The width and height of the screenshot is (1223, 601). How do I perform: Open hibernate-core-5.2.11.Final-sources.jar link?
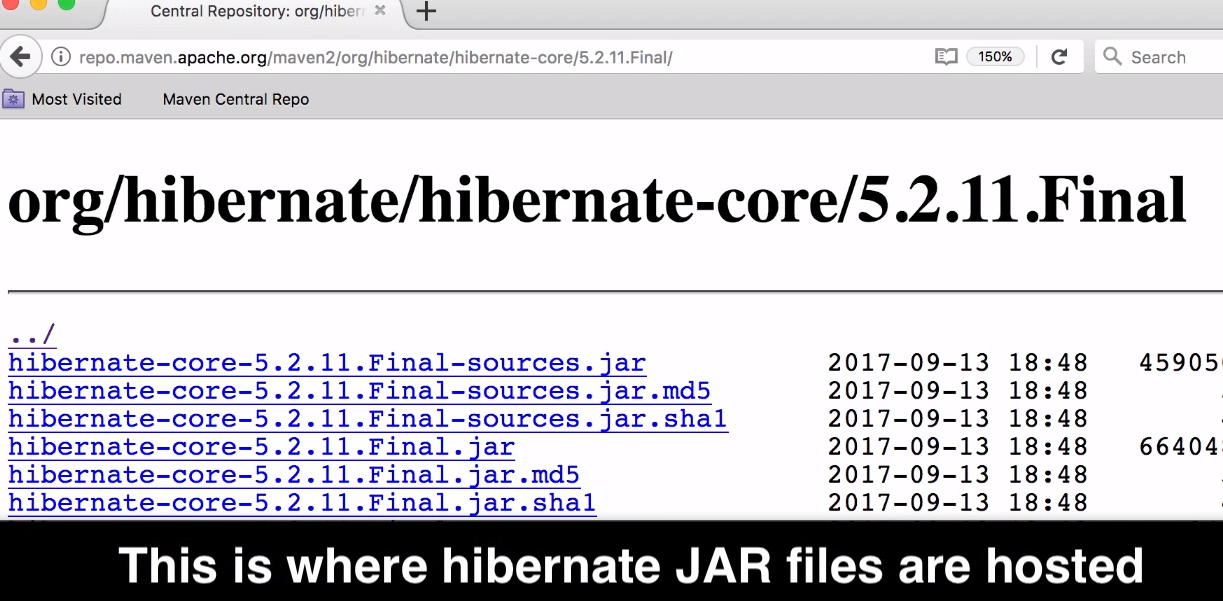click(327, 363)
